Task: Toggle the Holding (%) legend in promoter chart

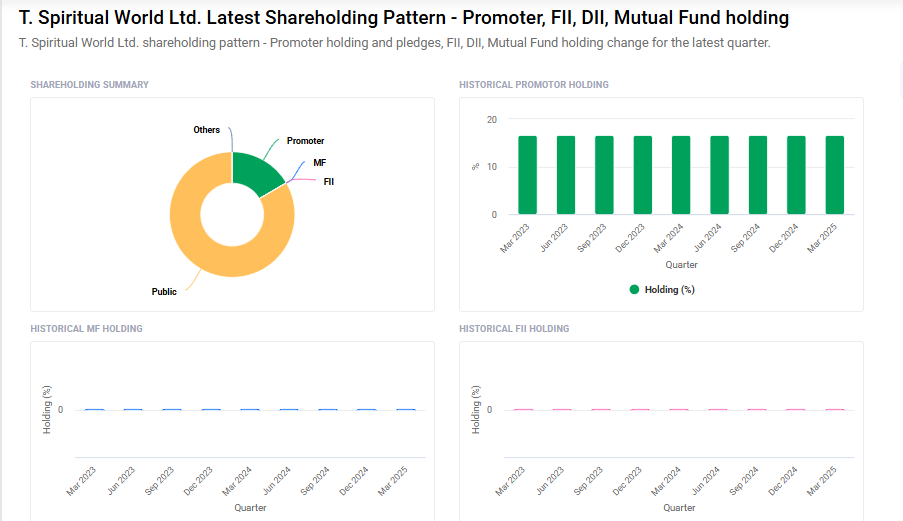Action: (662, 289)
